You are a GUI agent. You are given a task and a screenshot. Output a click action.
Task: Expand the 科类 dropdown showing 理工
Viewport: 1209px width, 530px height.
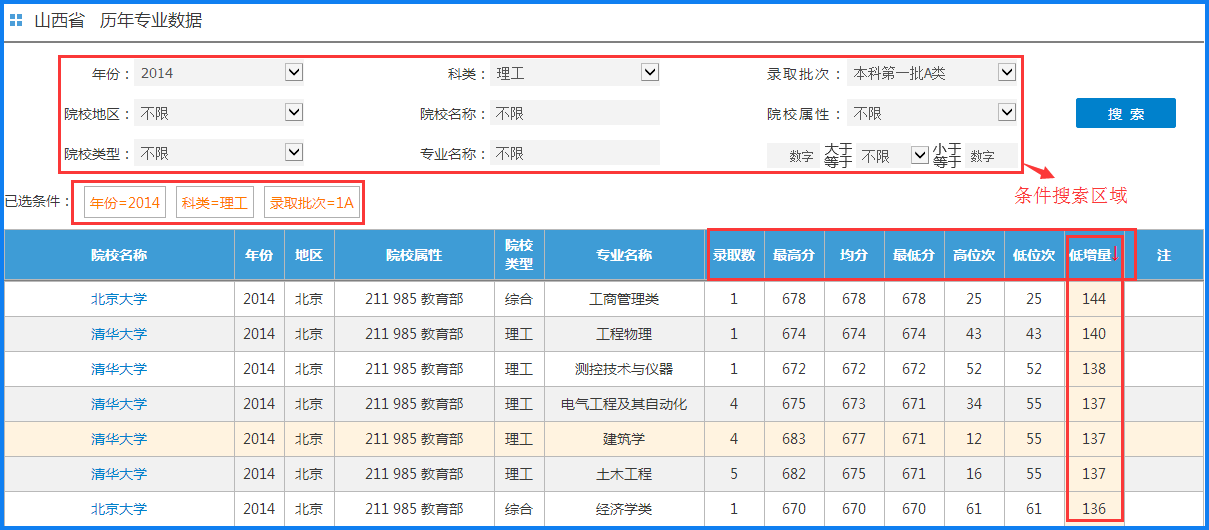[x=575, y=73]
